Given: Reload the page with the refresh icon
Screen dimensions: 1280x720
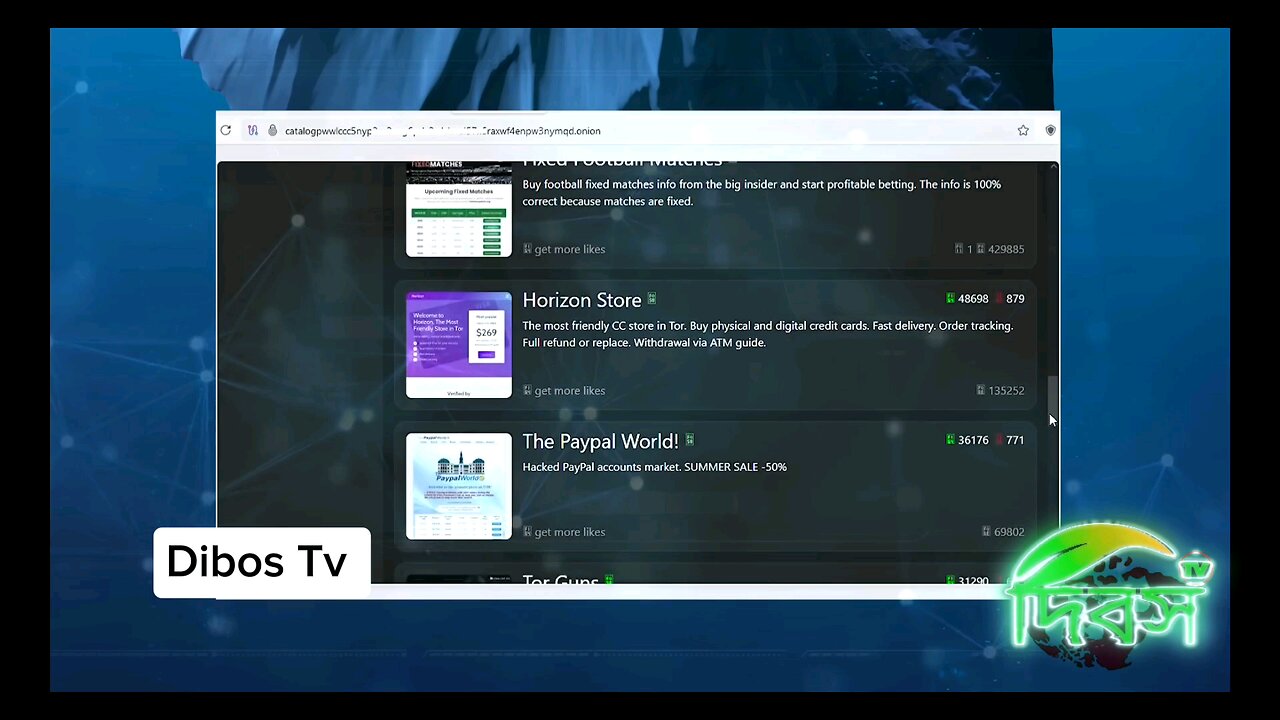Looking at the screenshot, I should pyautogui.click(x=226, y=130).
